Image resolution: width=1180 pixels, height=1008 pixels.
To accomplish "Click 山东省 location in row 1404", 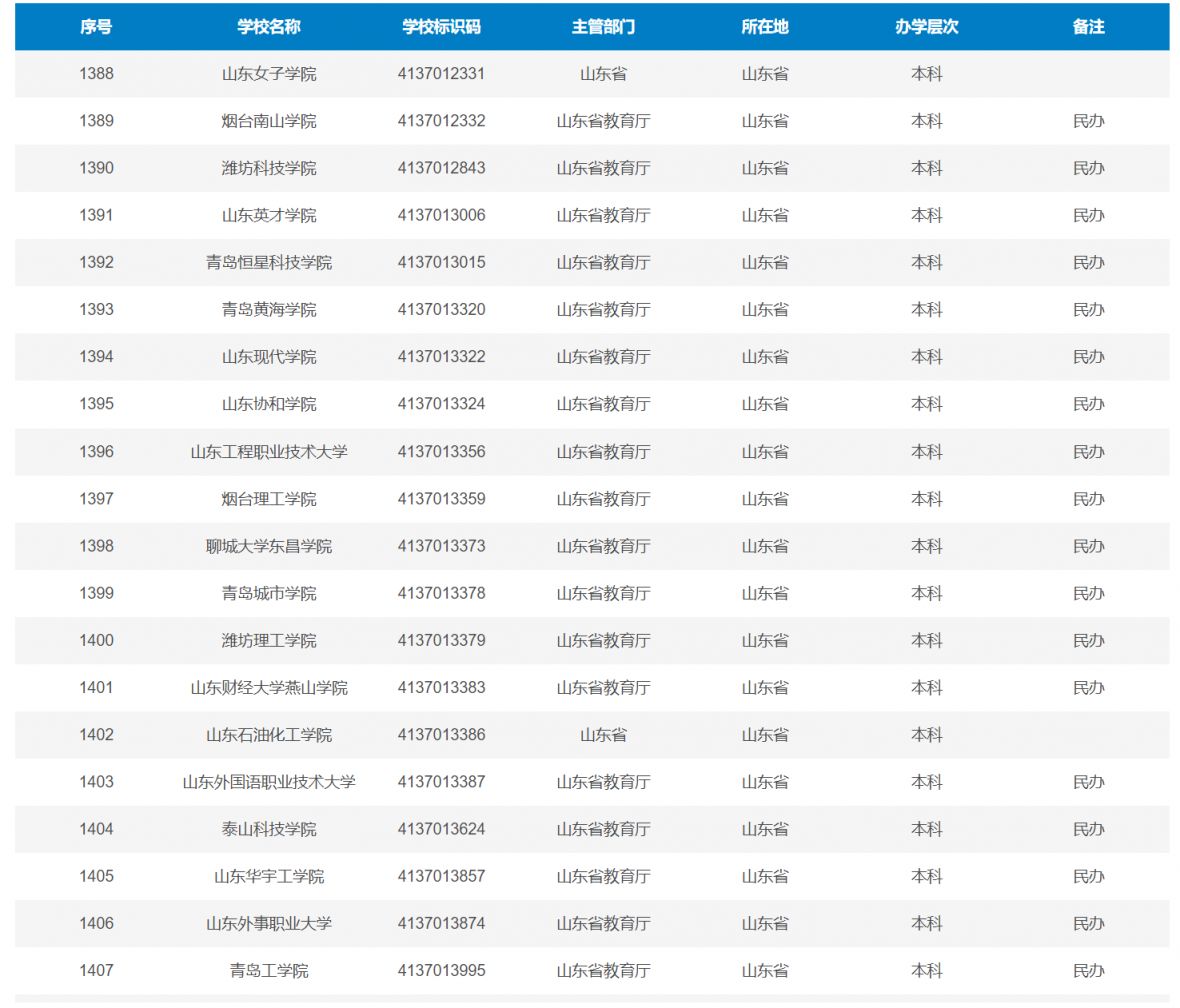I will pyautogui.click(x=765, y=830).
